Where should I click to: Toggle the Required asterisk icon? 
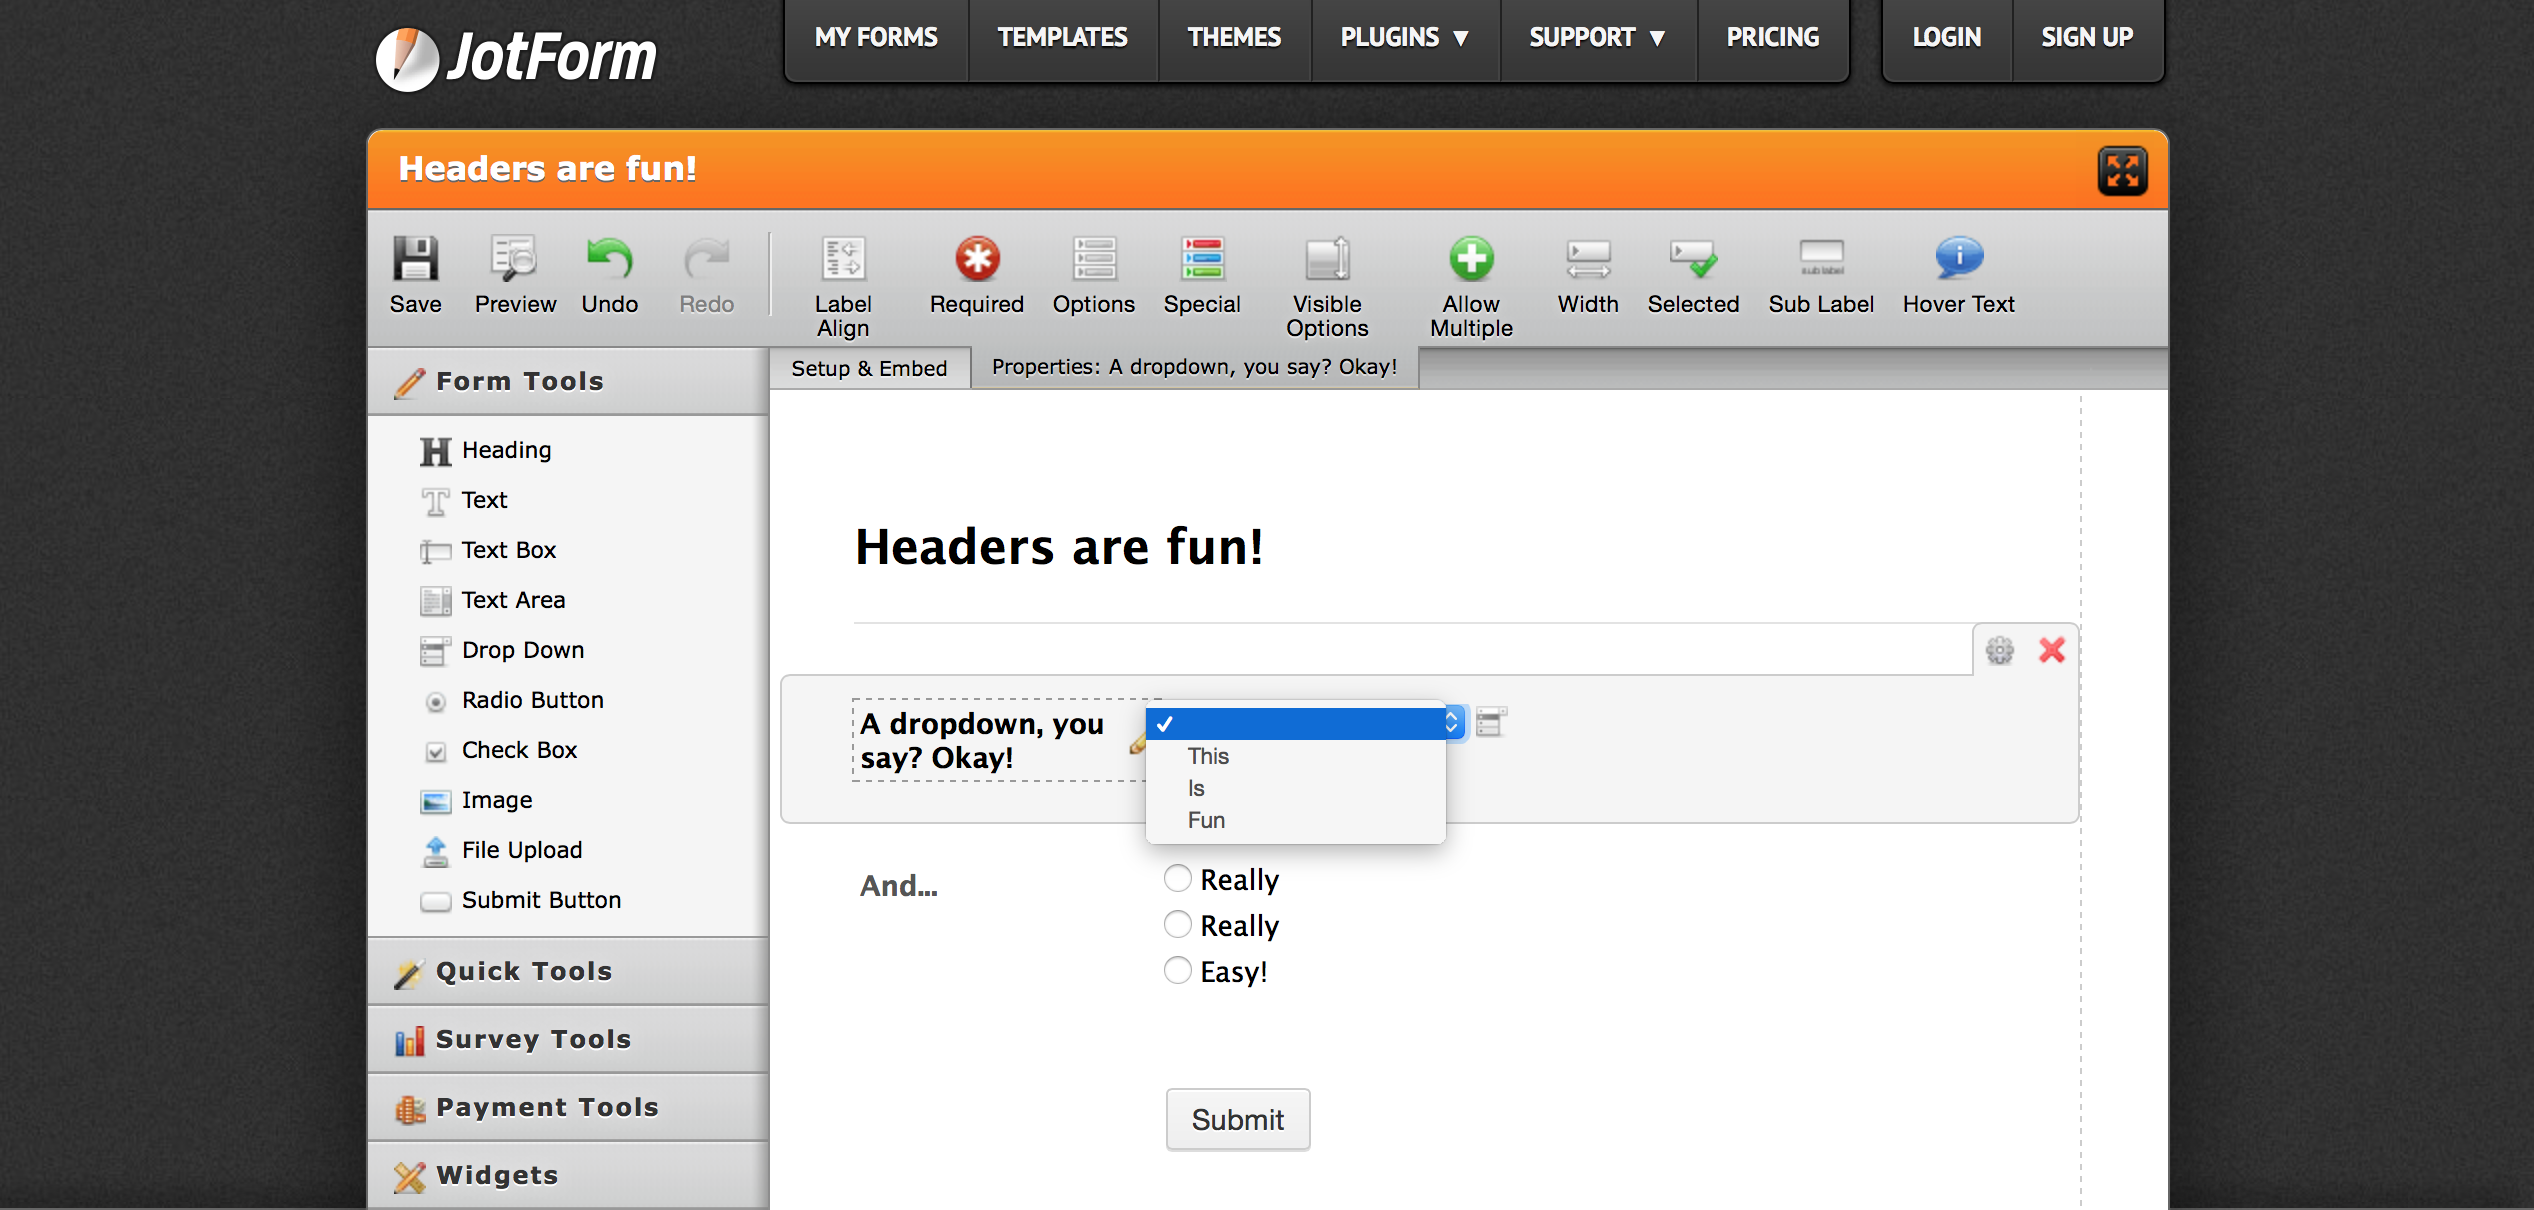click(976, 260)
